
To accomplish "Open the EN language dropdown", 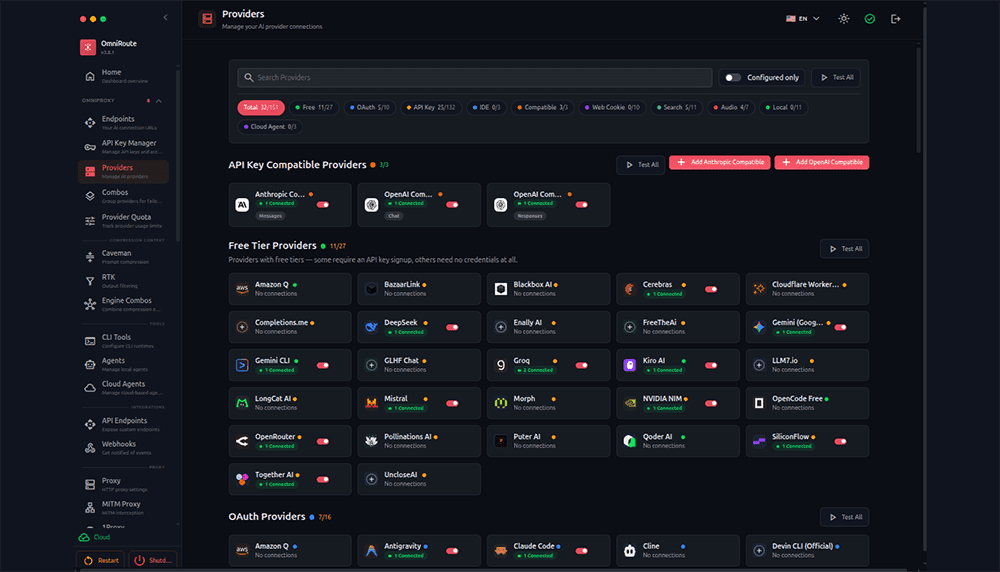I will (x=802, y=18).
